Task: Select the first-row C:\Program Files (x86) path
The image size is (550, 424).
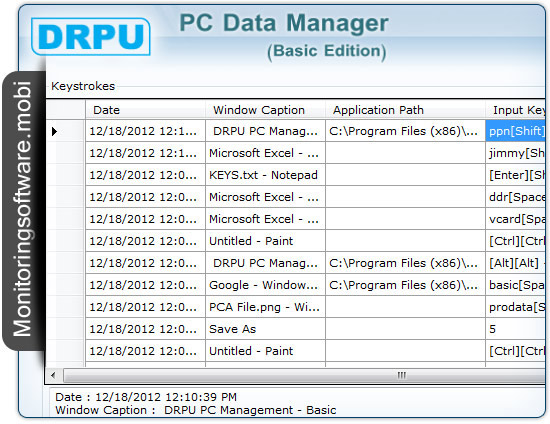Action: tap(405, 131)
